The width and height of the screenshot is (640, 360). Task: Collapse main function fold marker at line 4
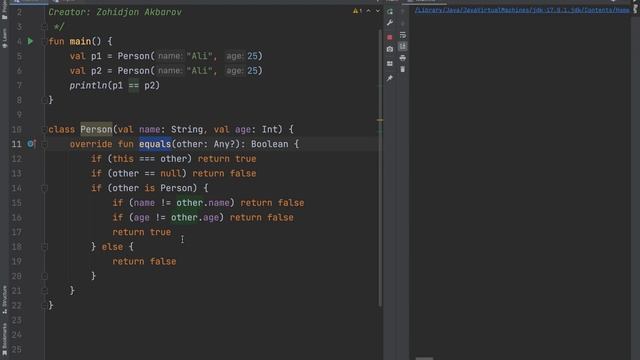[x=44, y=41]
